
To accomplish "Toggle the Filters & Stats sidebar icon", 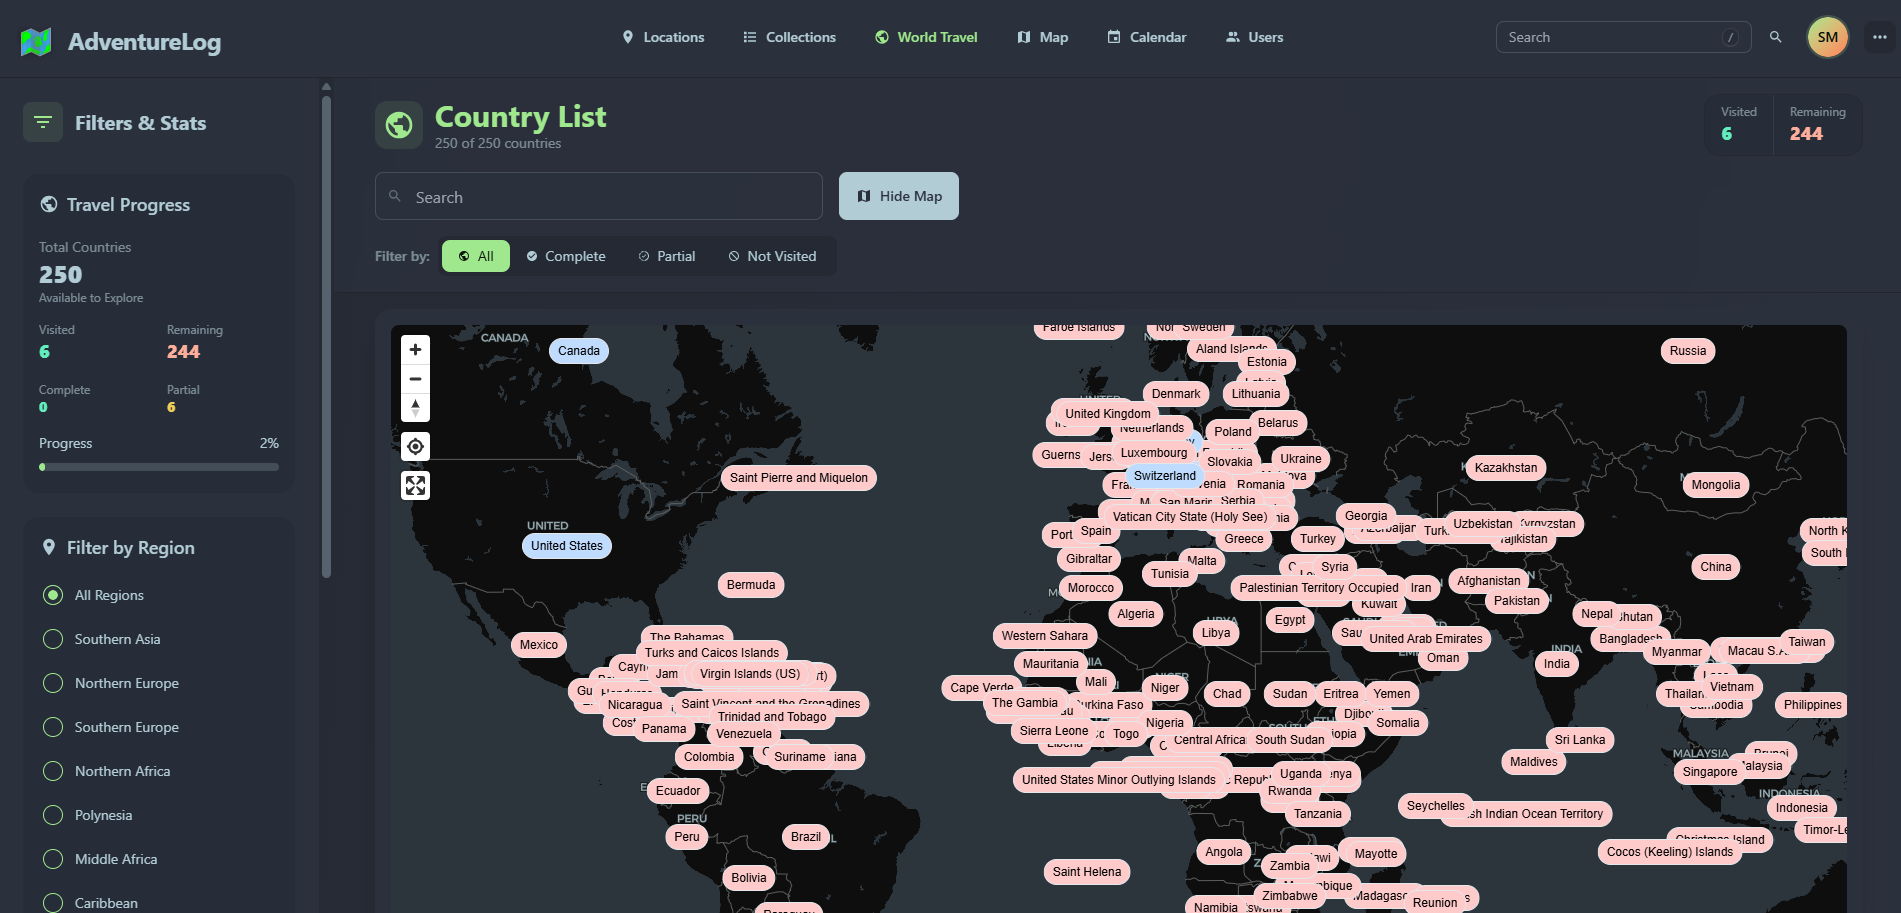I will [43, 122].
